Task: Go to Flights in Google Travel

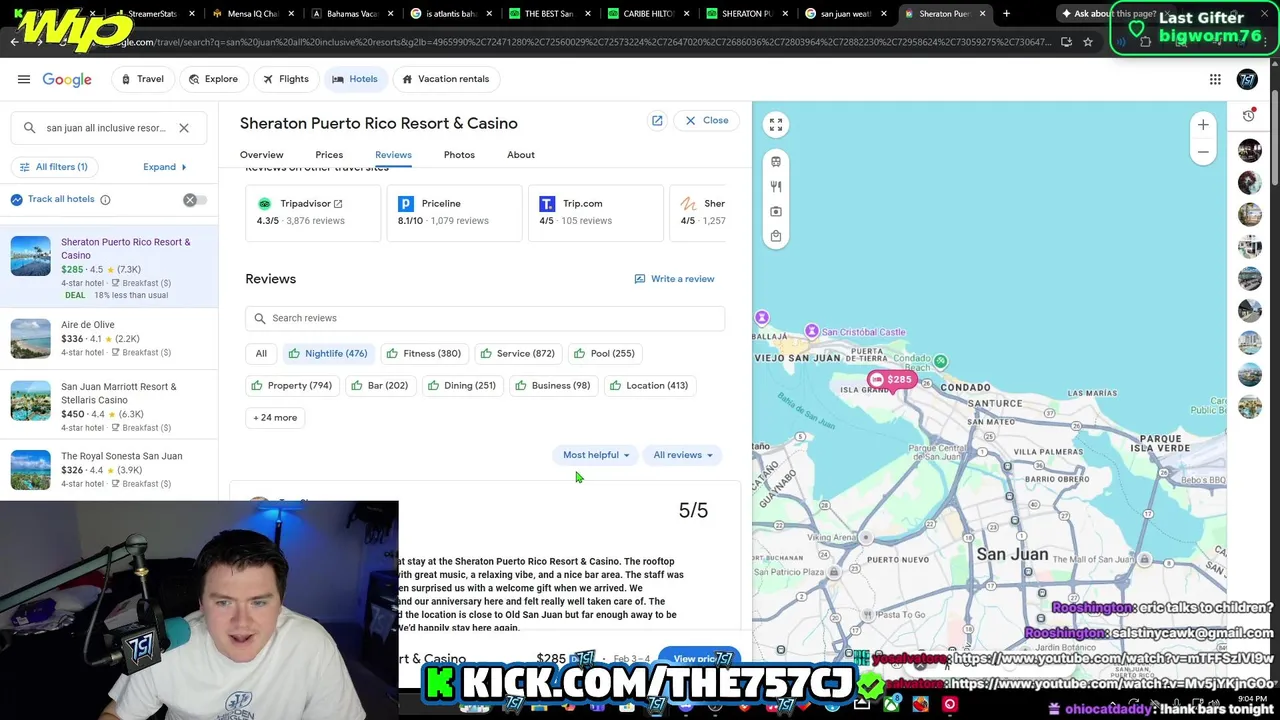Action: point(285,79)
